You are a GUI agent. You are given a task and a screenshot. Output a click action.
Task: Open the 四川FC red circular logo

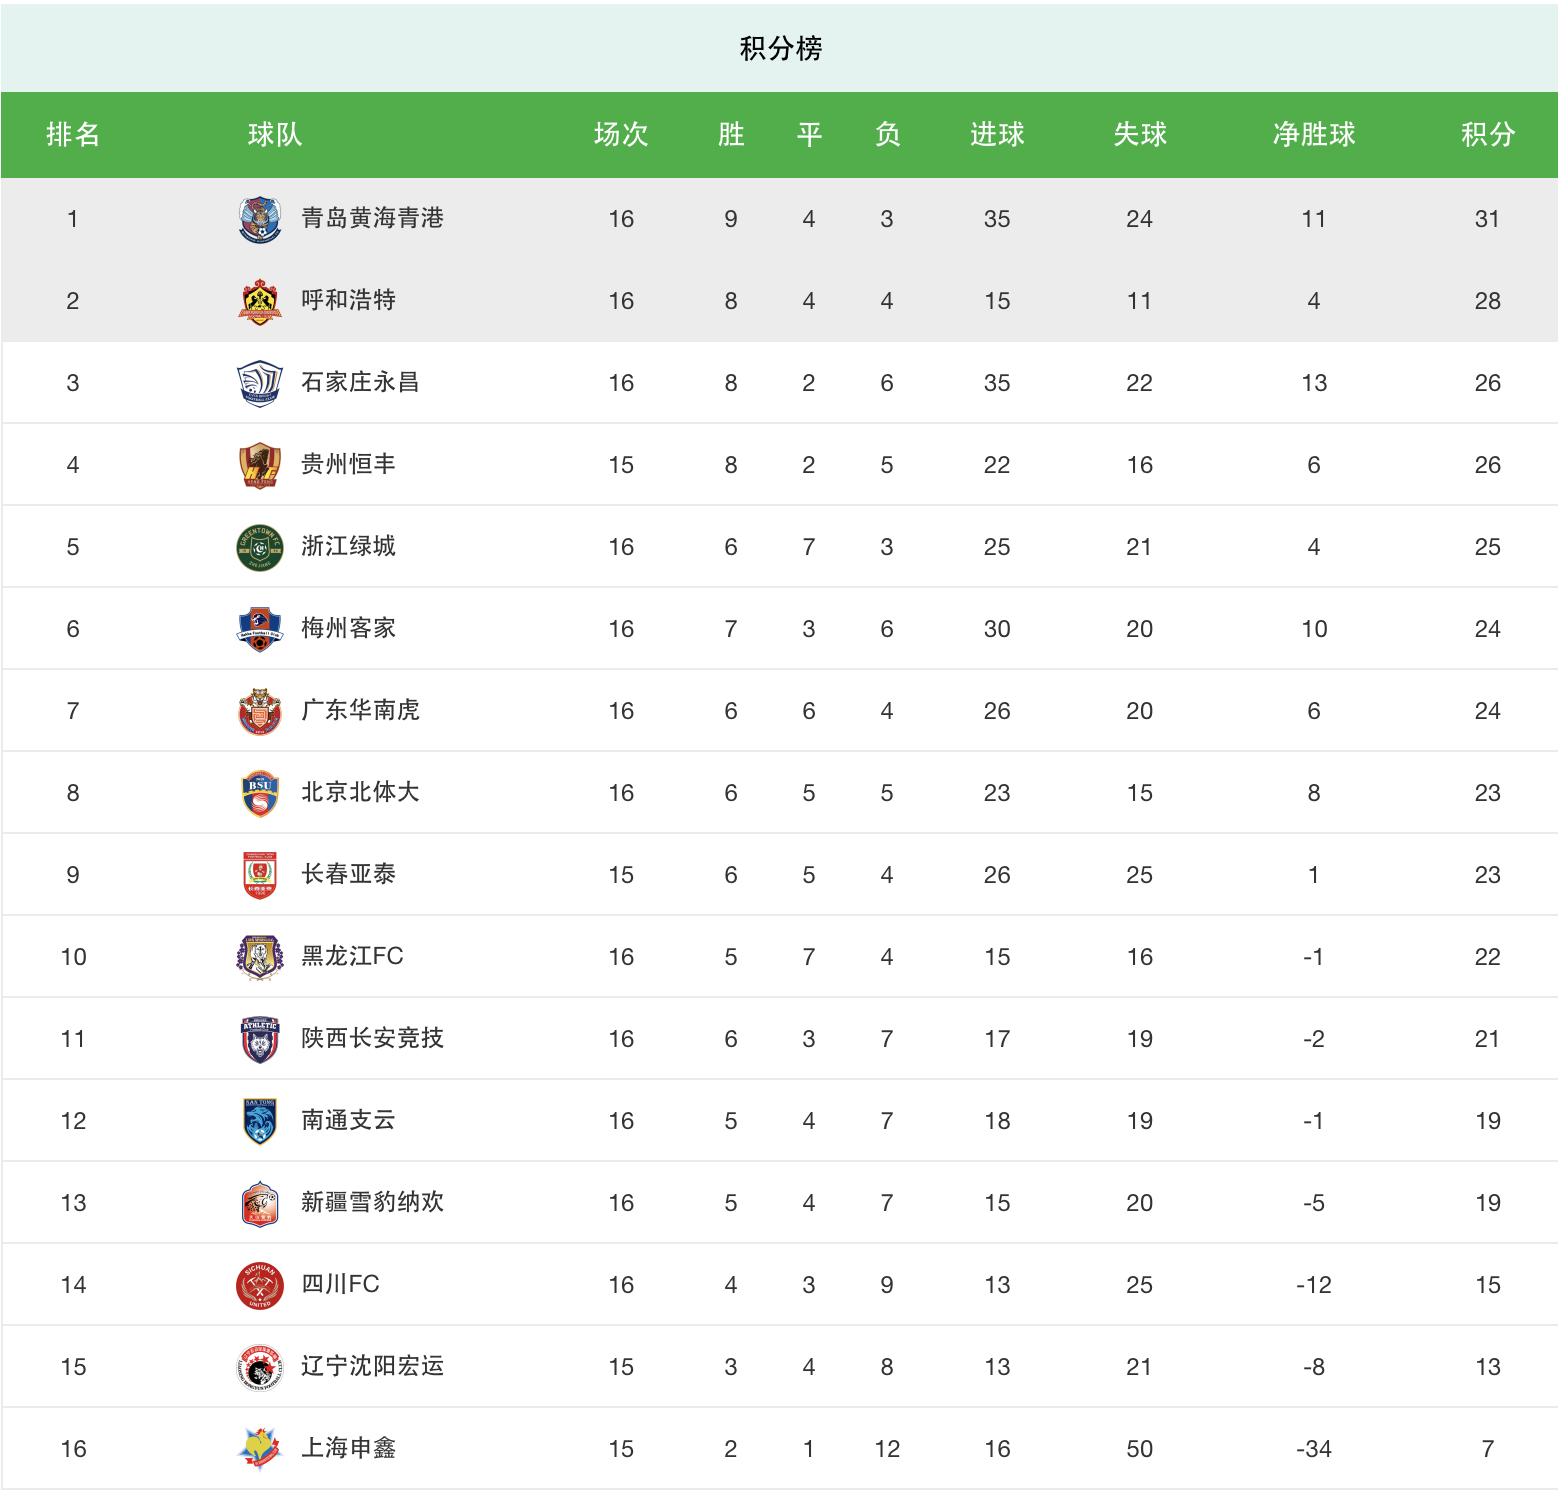coord(260,1286)
